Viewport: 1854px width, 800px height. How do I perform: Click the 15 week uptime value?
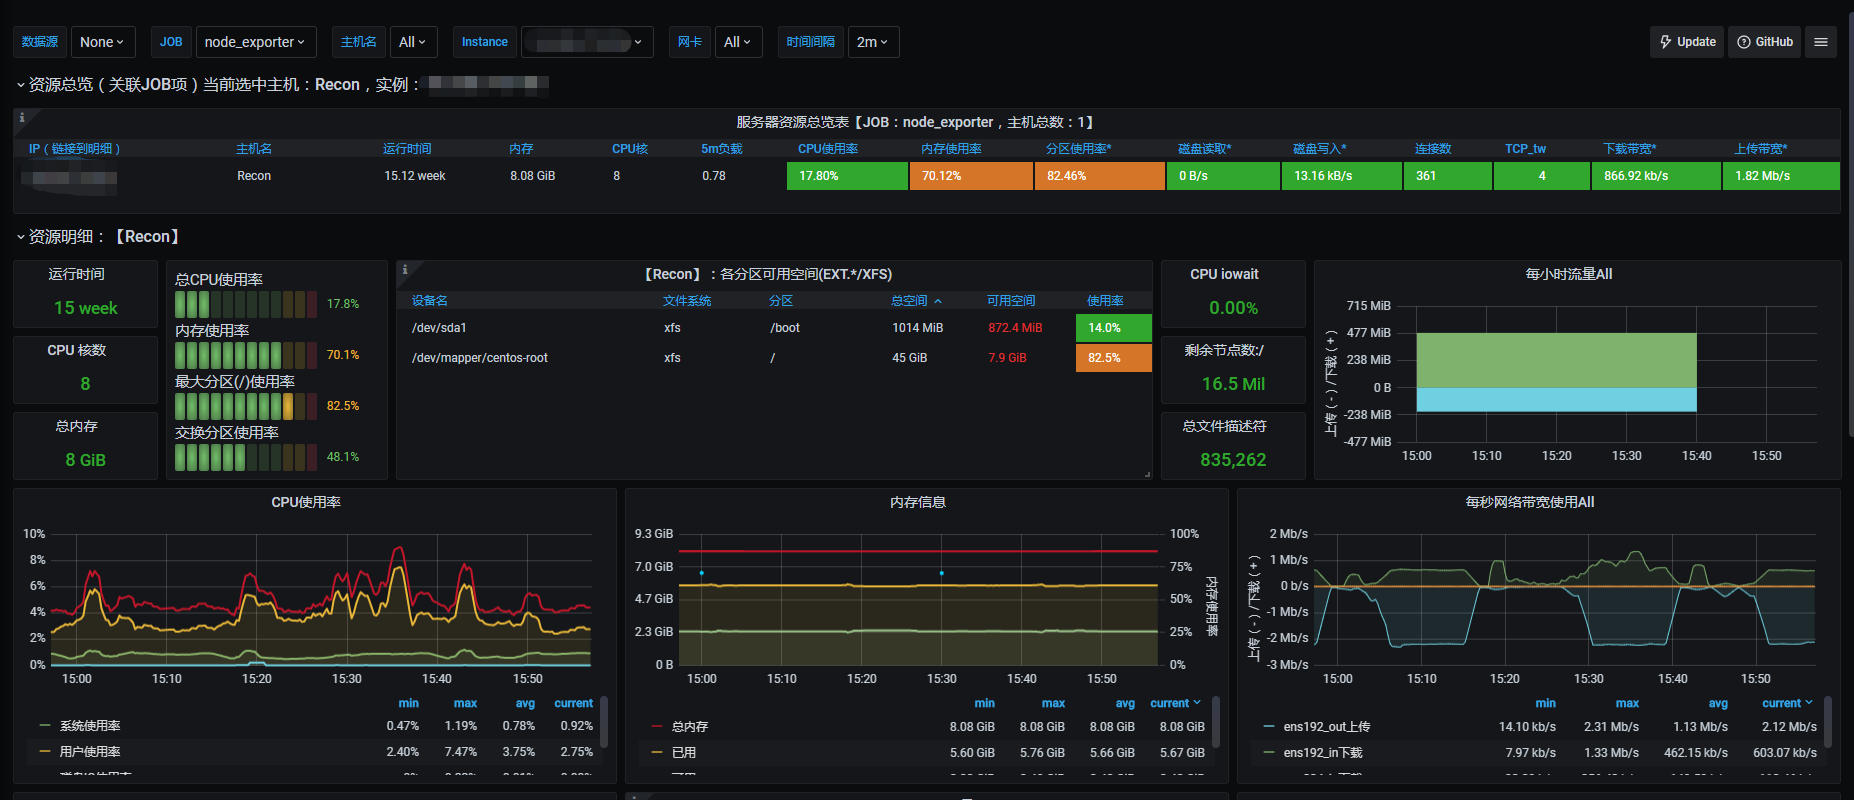(x=86, y=308)
